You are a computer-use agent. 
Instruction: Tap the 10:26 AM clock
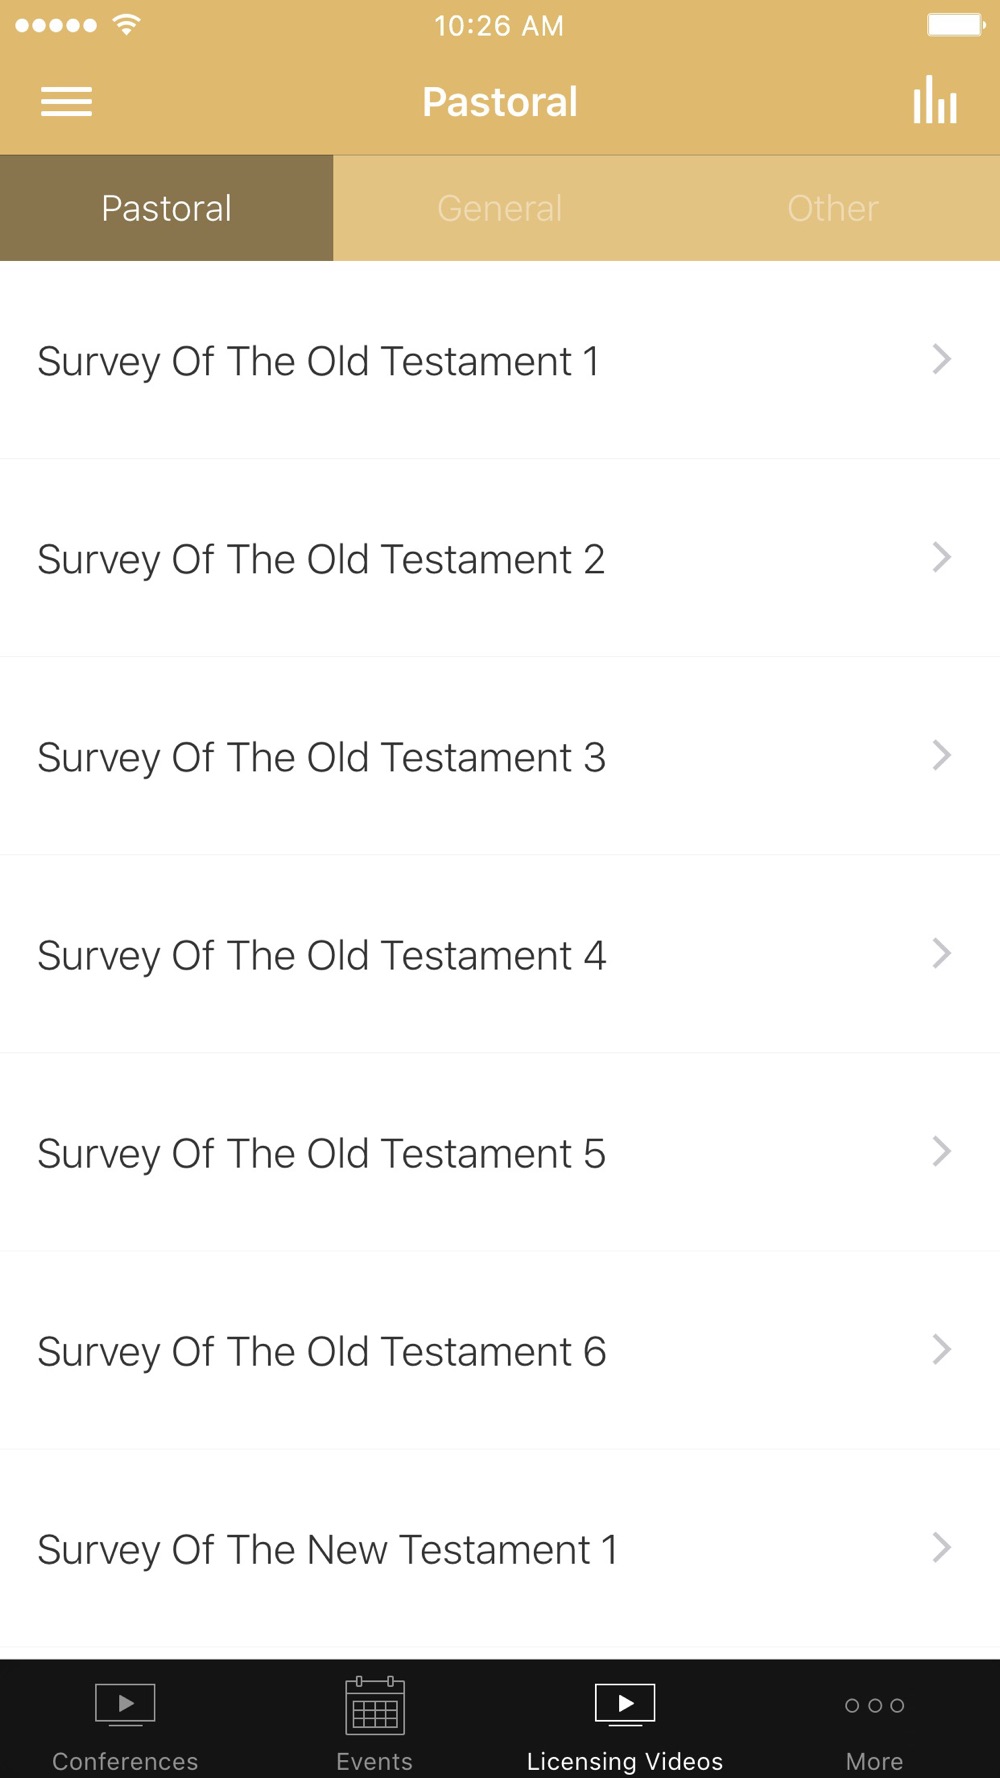click(499, 25)
